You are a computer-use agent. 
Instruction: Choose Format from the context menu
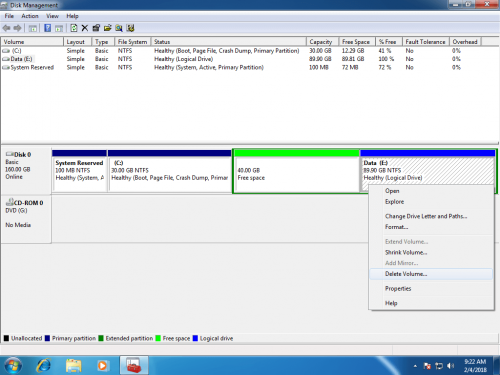click(431, 227)
